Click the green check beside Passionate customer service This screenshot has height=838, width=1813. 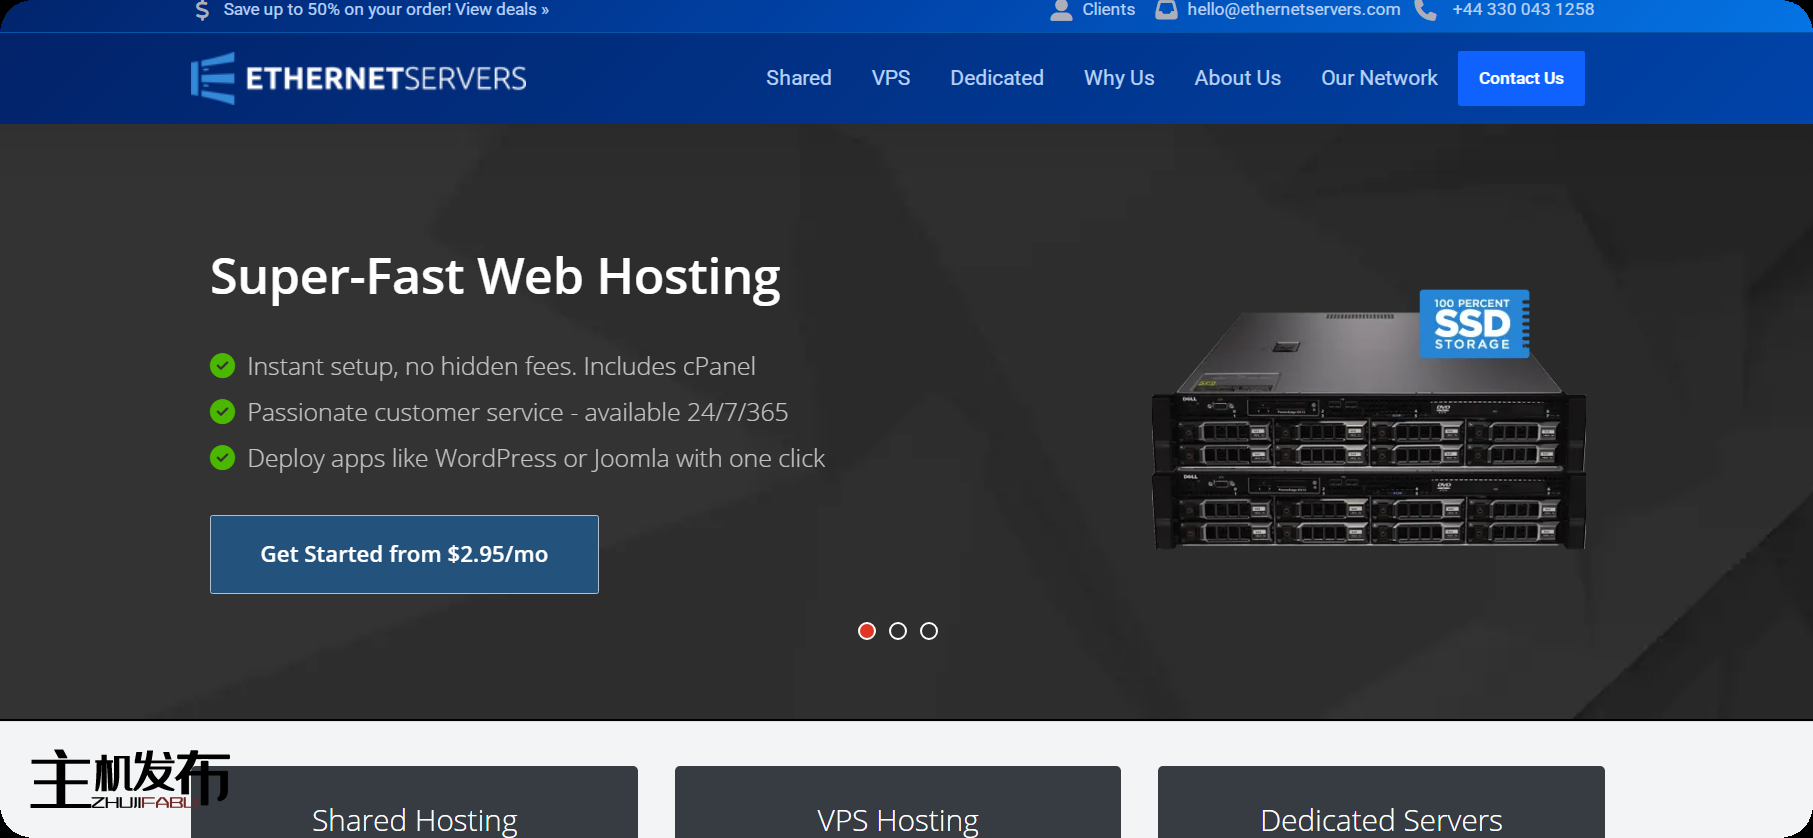pyautogui.click(x=222, y=412)
